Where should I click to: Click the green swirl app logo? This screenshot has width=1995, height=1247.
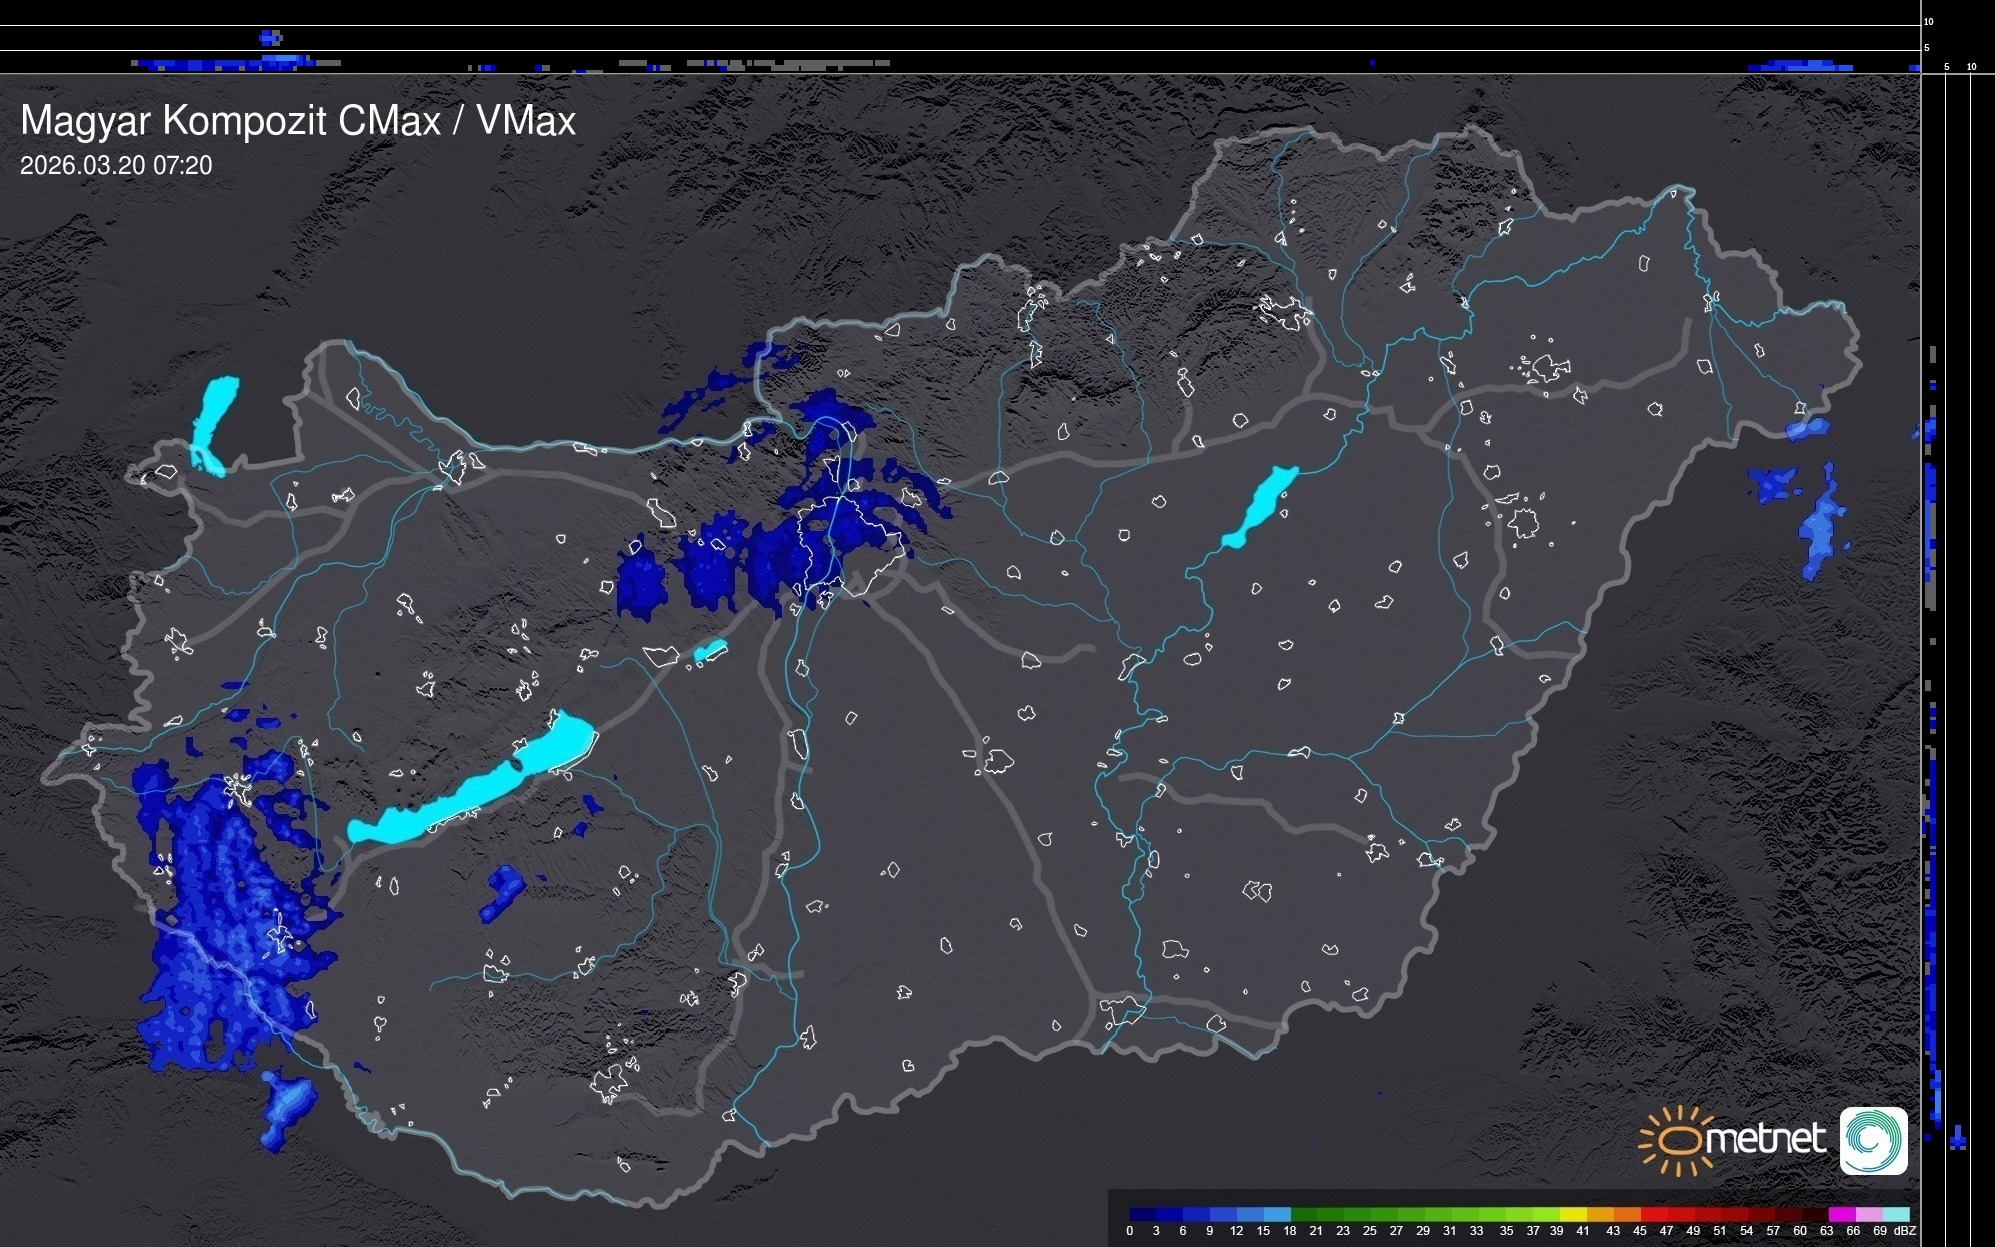(x=1873, y=1140)
